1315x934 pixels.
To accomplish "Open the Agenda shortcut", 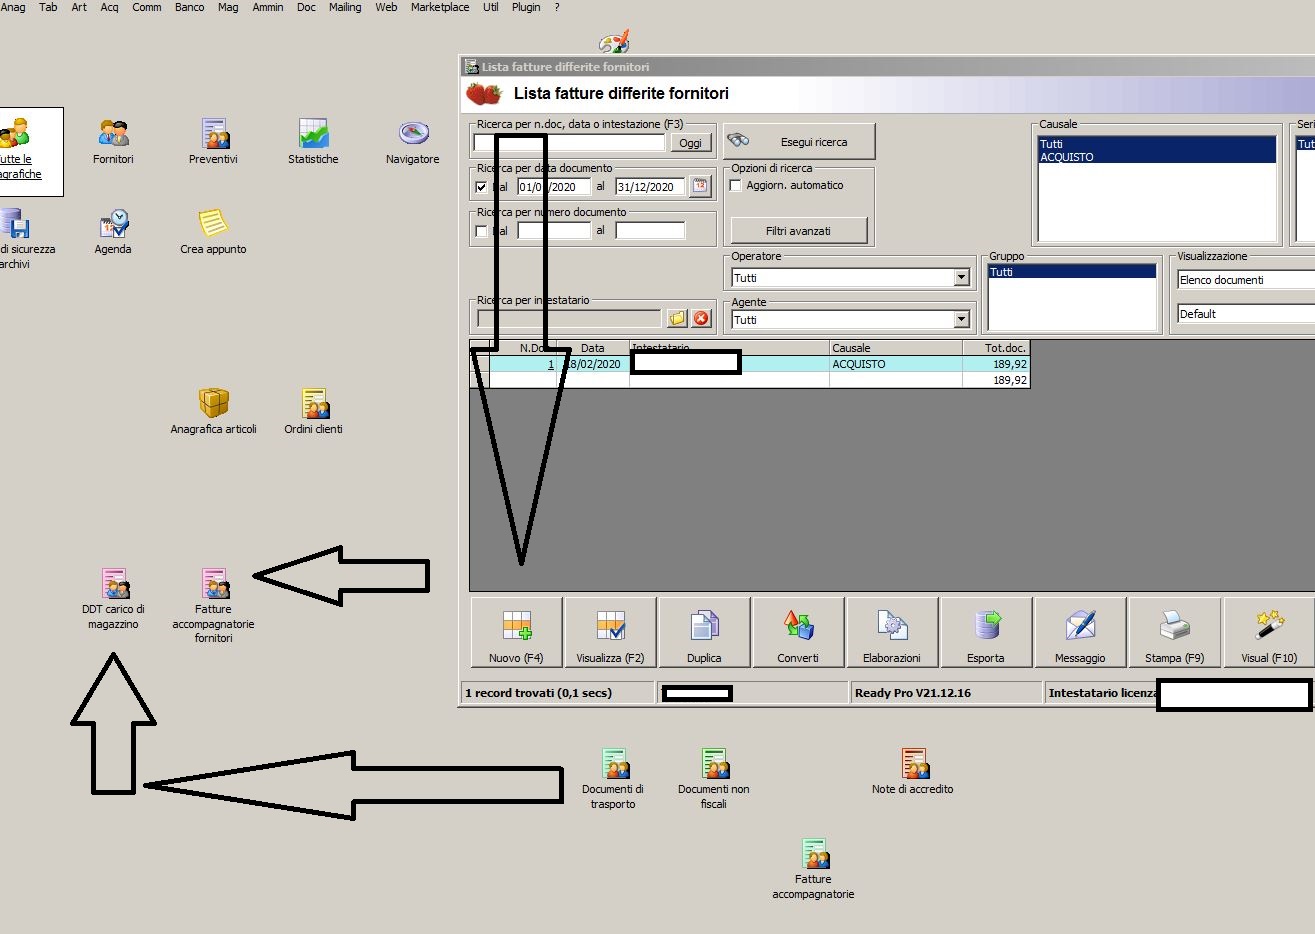I will 113,231.
